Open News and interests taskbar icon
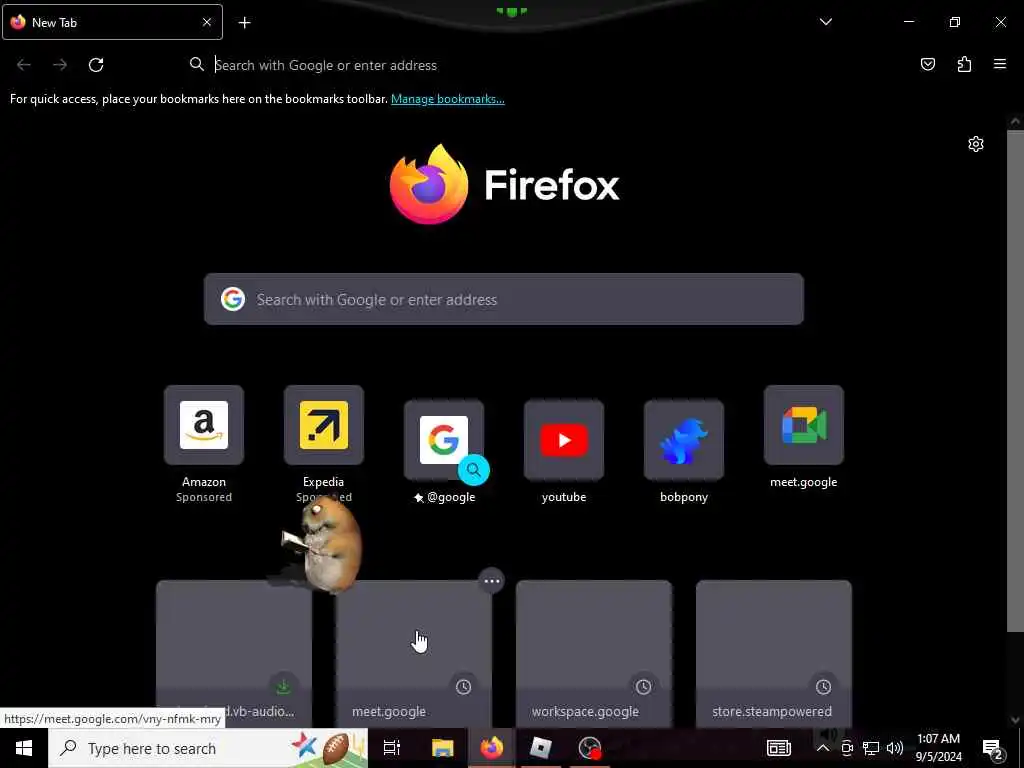Viewport: 1024px width, 768px height. pyautogui.click(x=778, y=748)
